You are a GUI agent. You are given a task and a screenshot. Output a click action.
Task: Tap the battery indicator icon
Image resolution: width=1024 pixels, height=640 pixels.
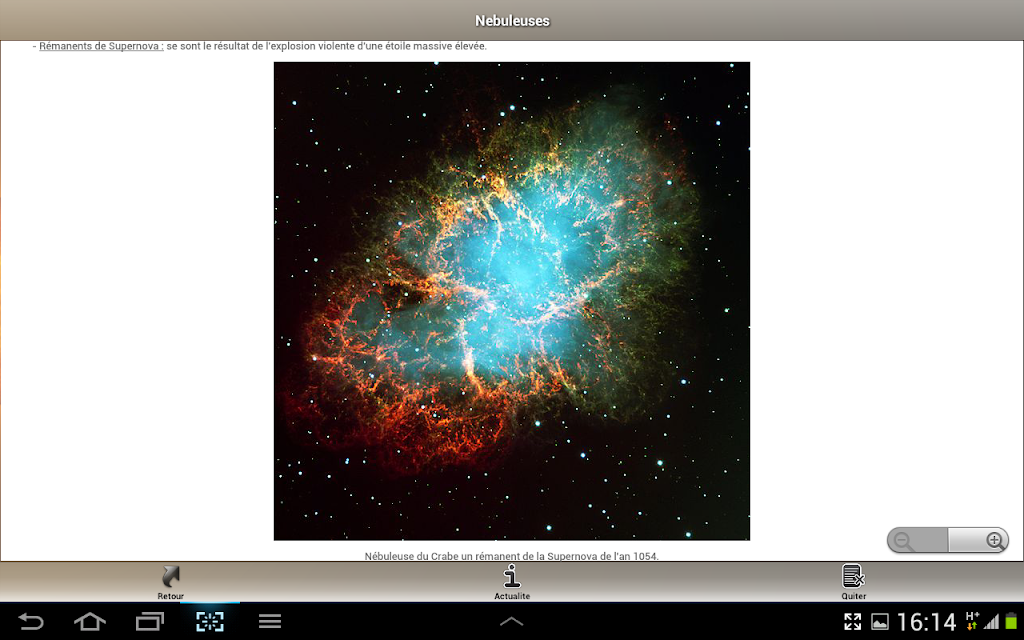pos(1011,622)
